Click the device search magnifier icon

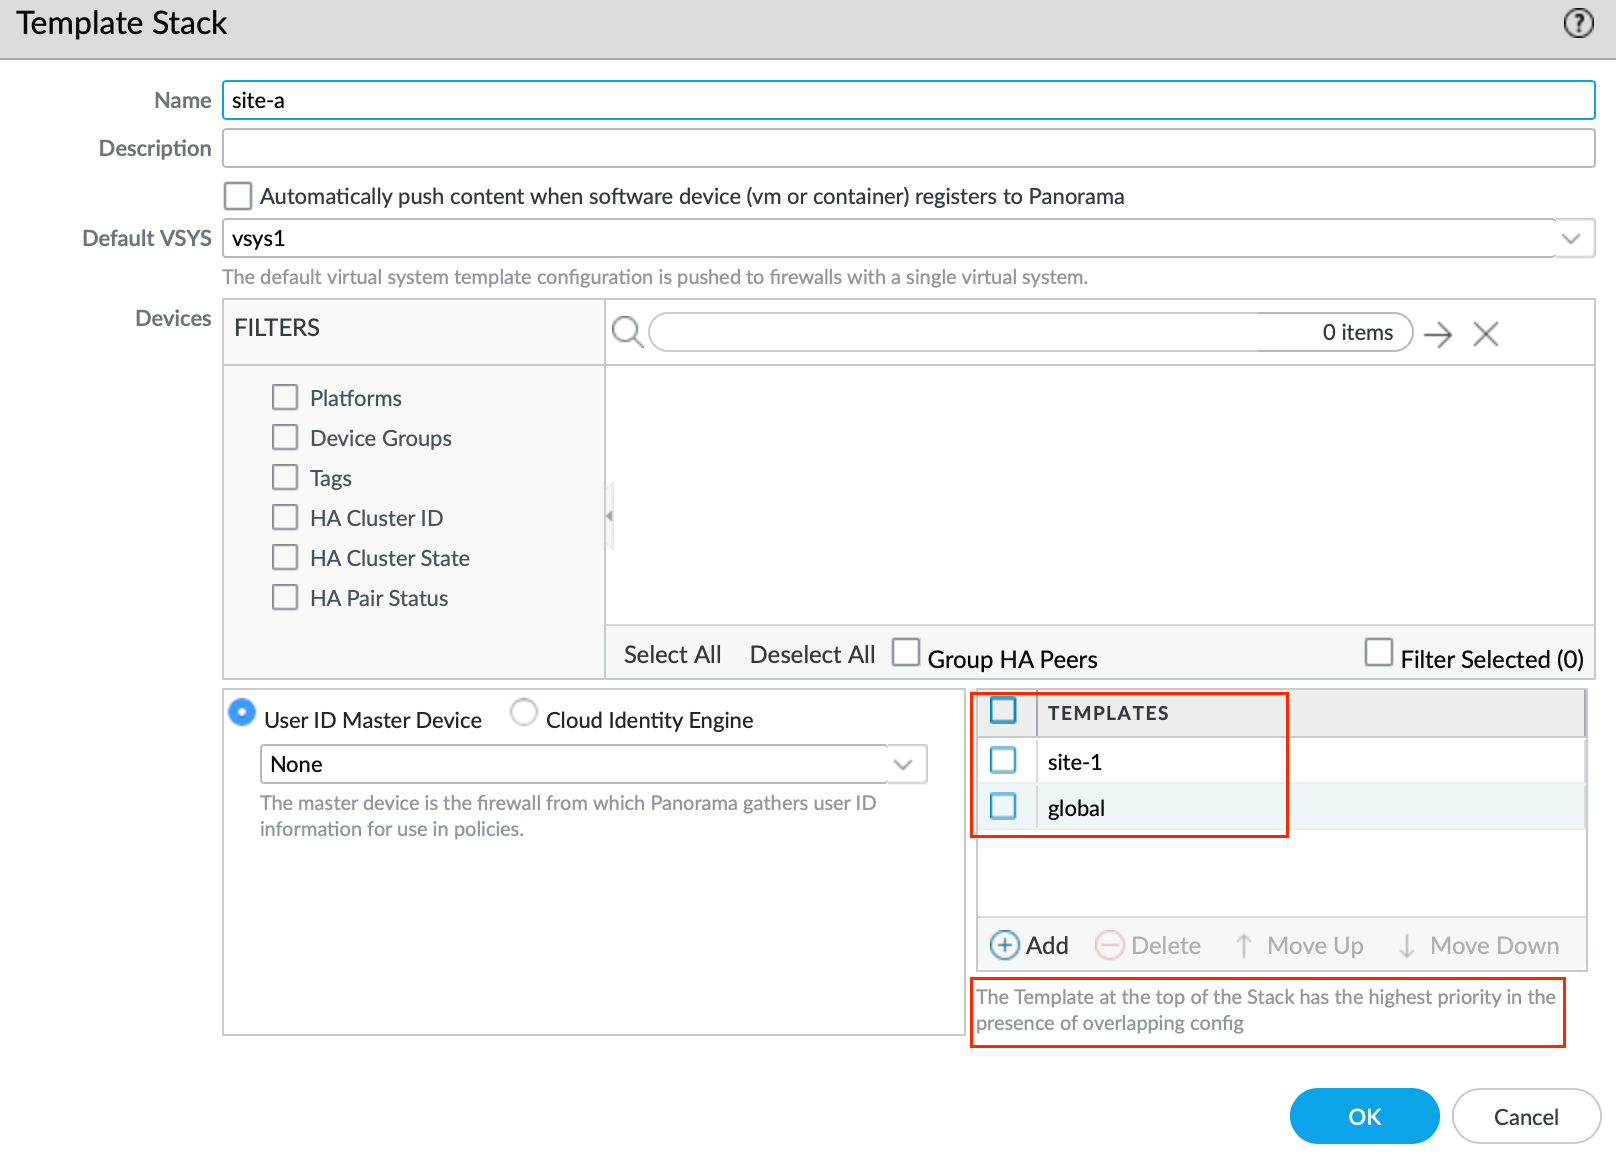pos(627,332)
